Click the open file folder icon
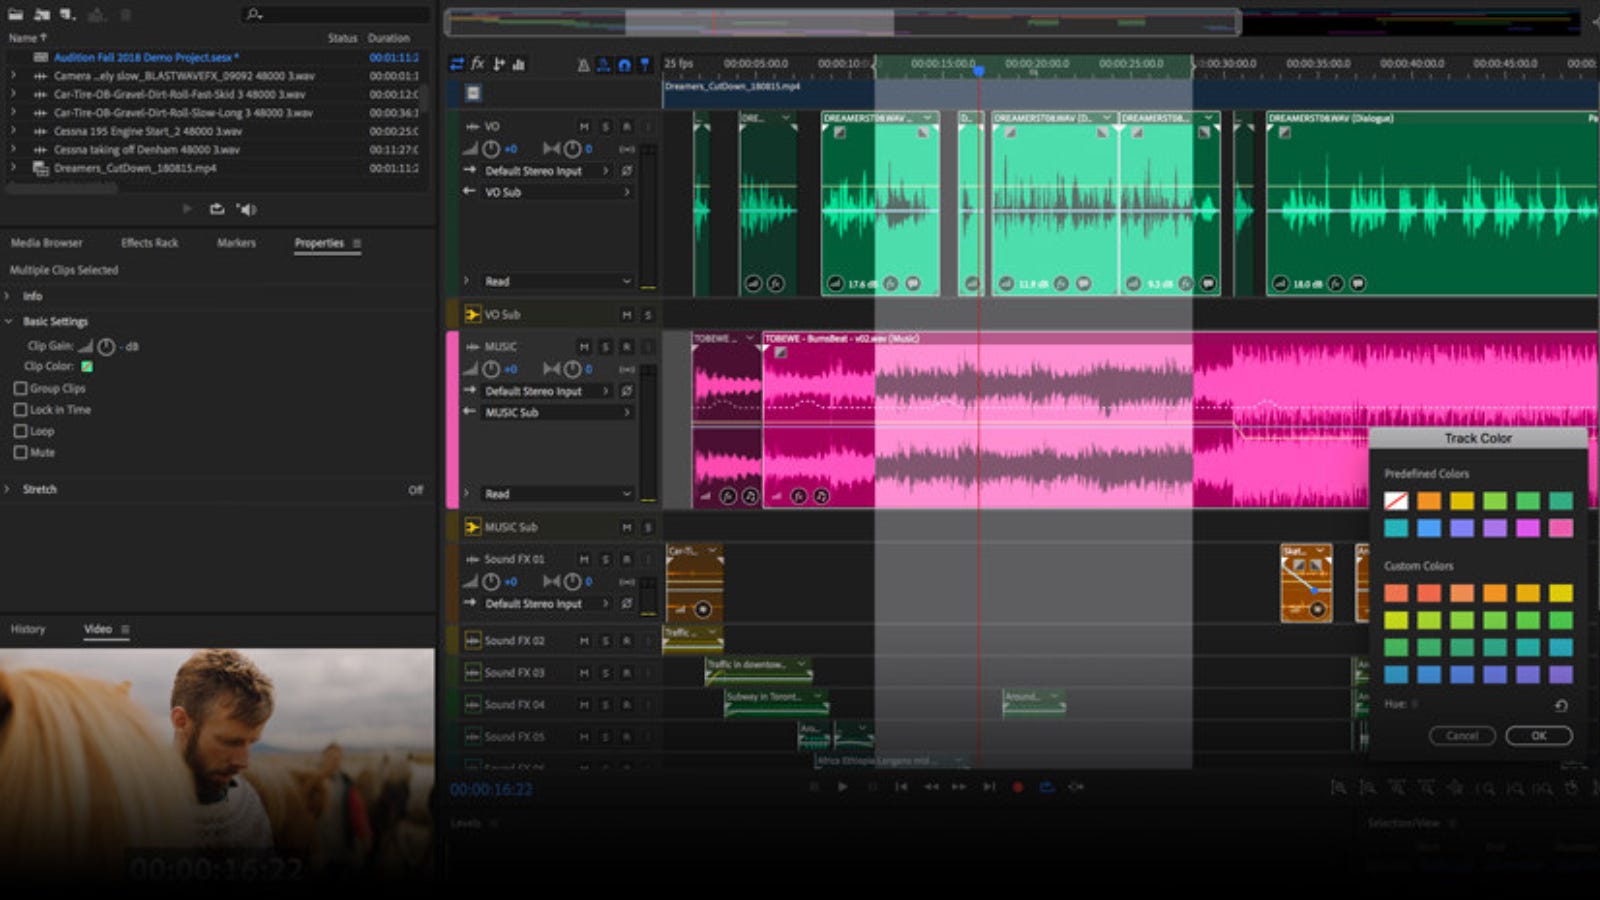Screen dimensions: 1600x900 click(16, 14)
